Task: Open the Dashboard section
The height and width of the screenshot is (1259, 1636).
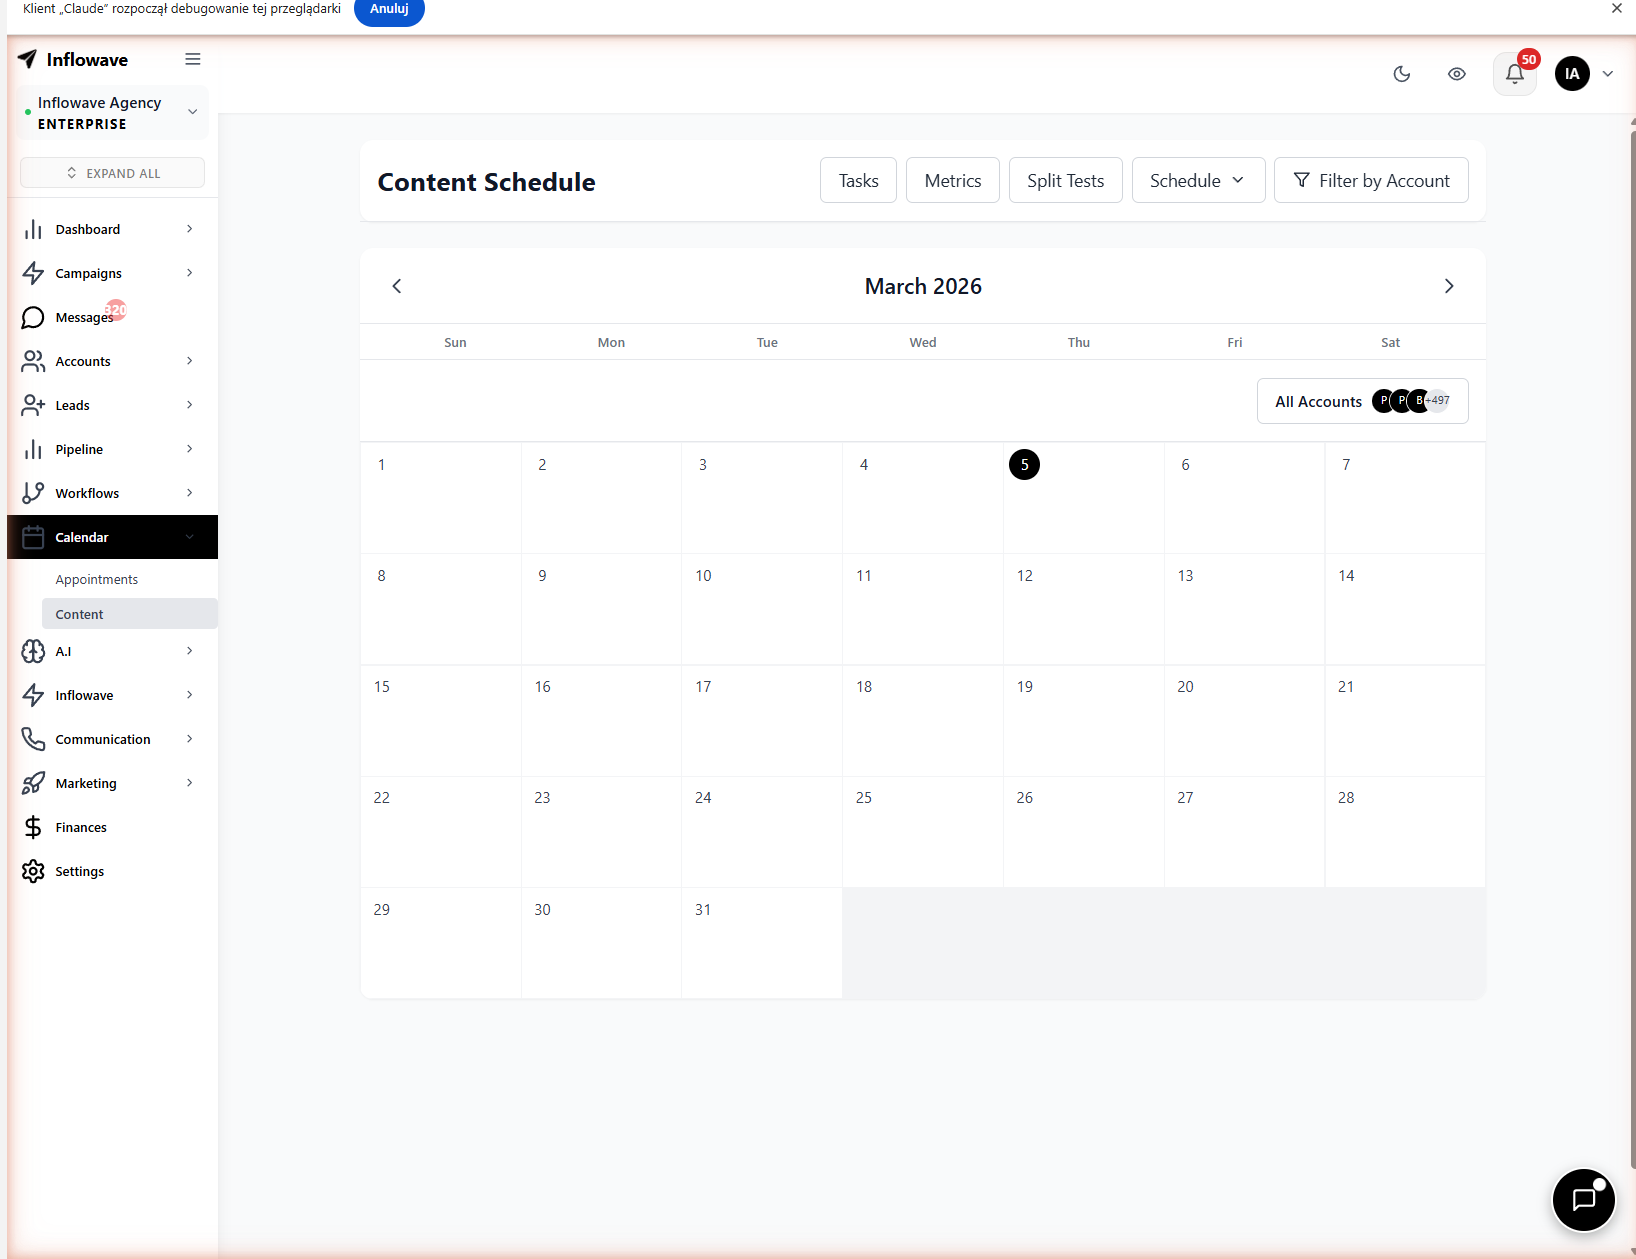Action: [86, 229]
